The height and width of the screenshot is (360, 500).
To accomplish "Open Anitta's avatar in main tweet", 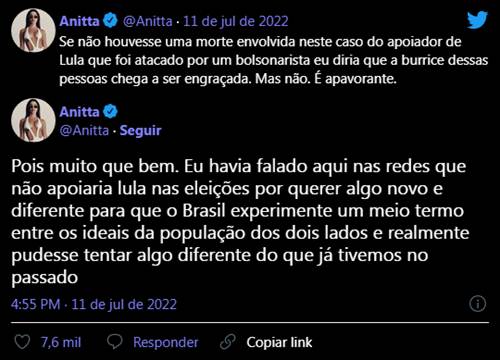I will tap(33, 120).
